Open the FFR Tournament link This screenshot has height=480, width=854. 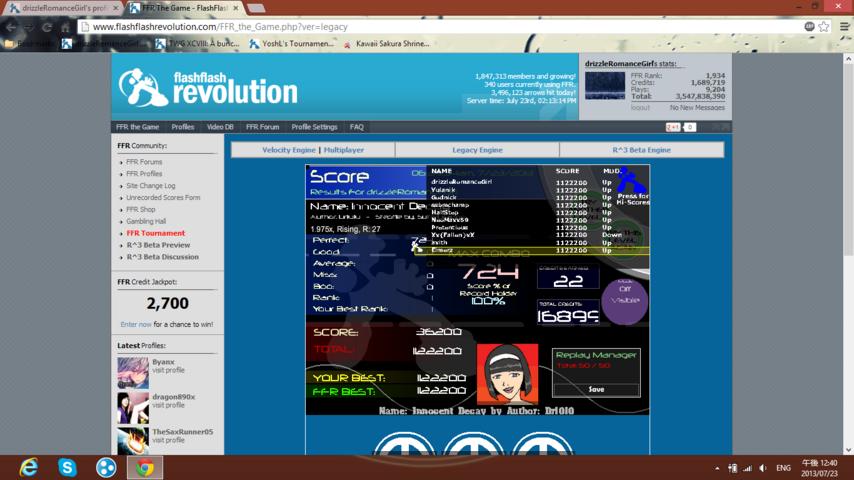[156, 233]
